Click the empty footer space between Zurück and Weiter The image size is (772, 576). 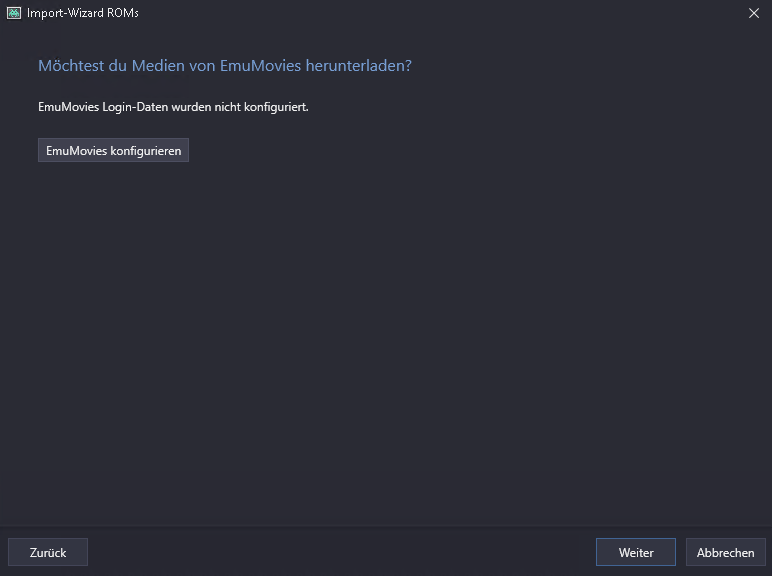click(340, 552)
